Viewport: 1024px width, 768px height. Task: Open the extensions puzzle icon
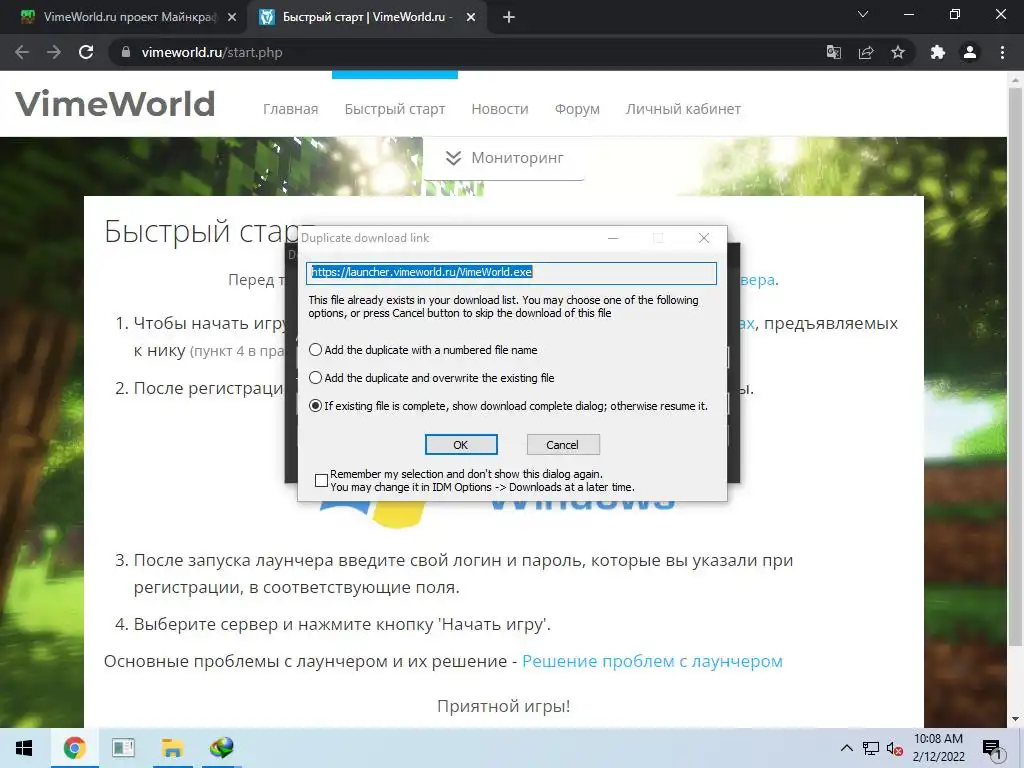tap(938, 52)
